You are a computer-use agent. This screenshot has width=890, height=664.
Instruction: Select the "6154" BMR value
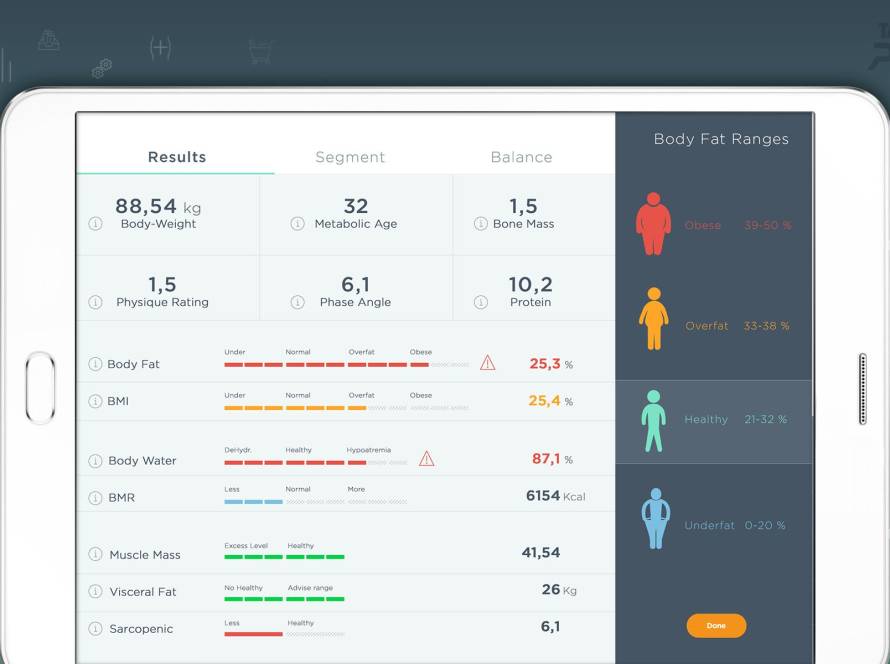(x=543, y=495)
